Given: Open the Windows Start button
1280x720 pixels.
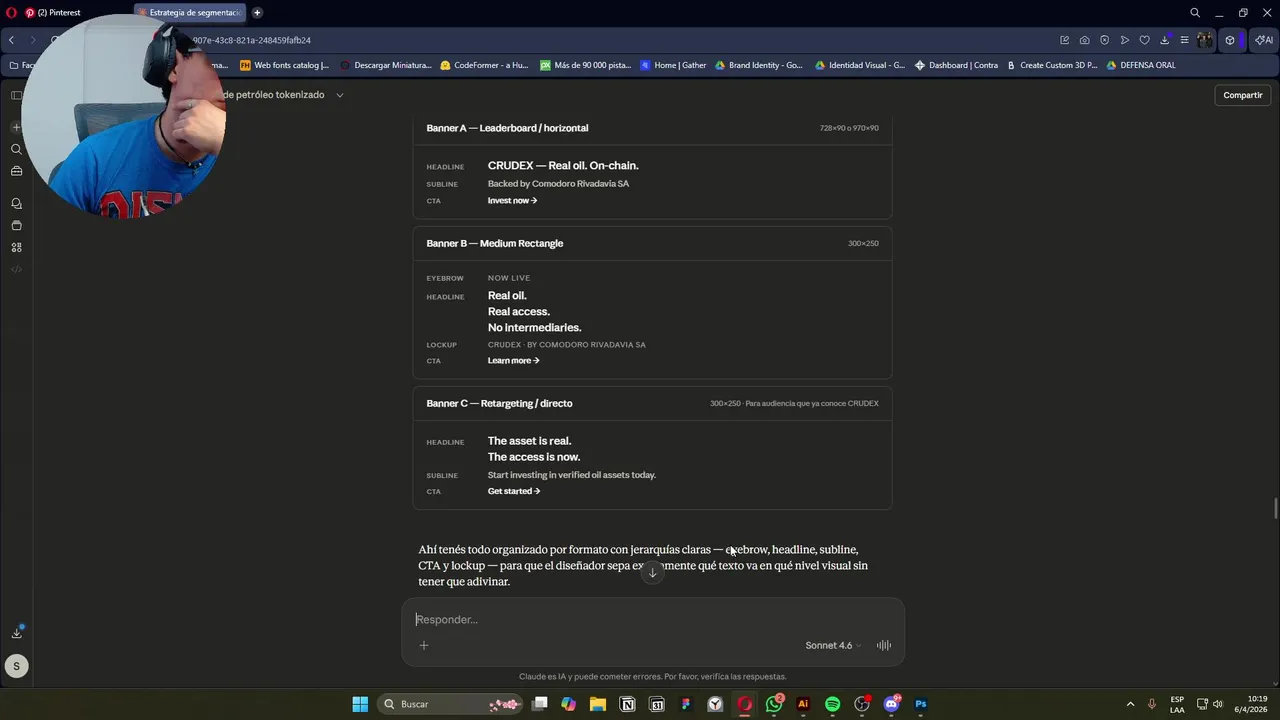Looking at the screenshot, I should point(360,704).
